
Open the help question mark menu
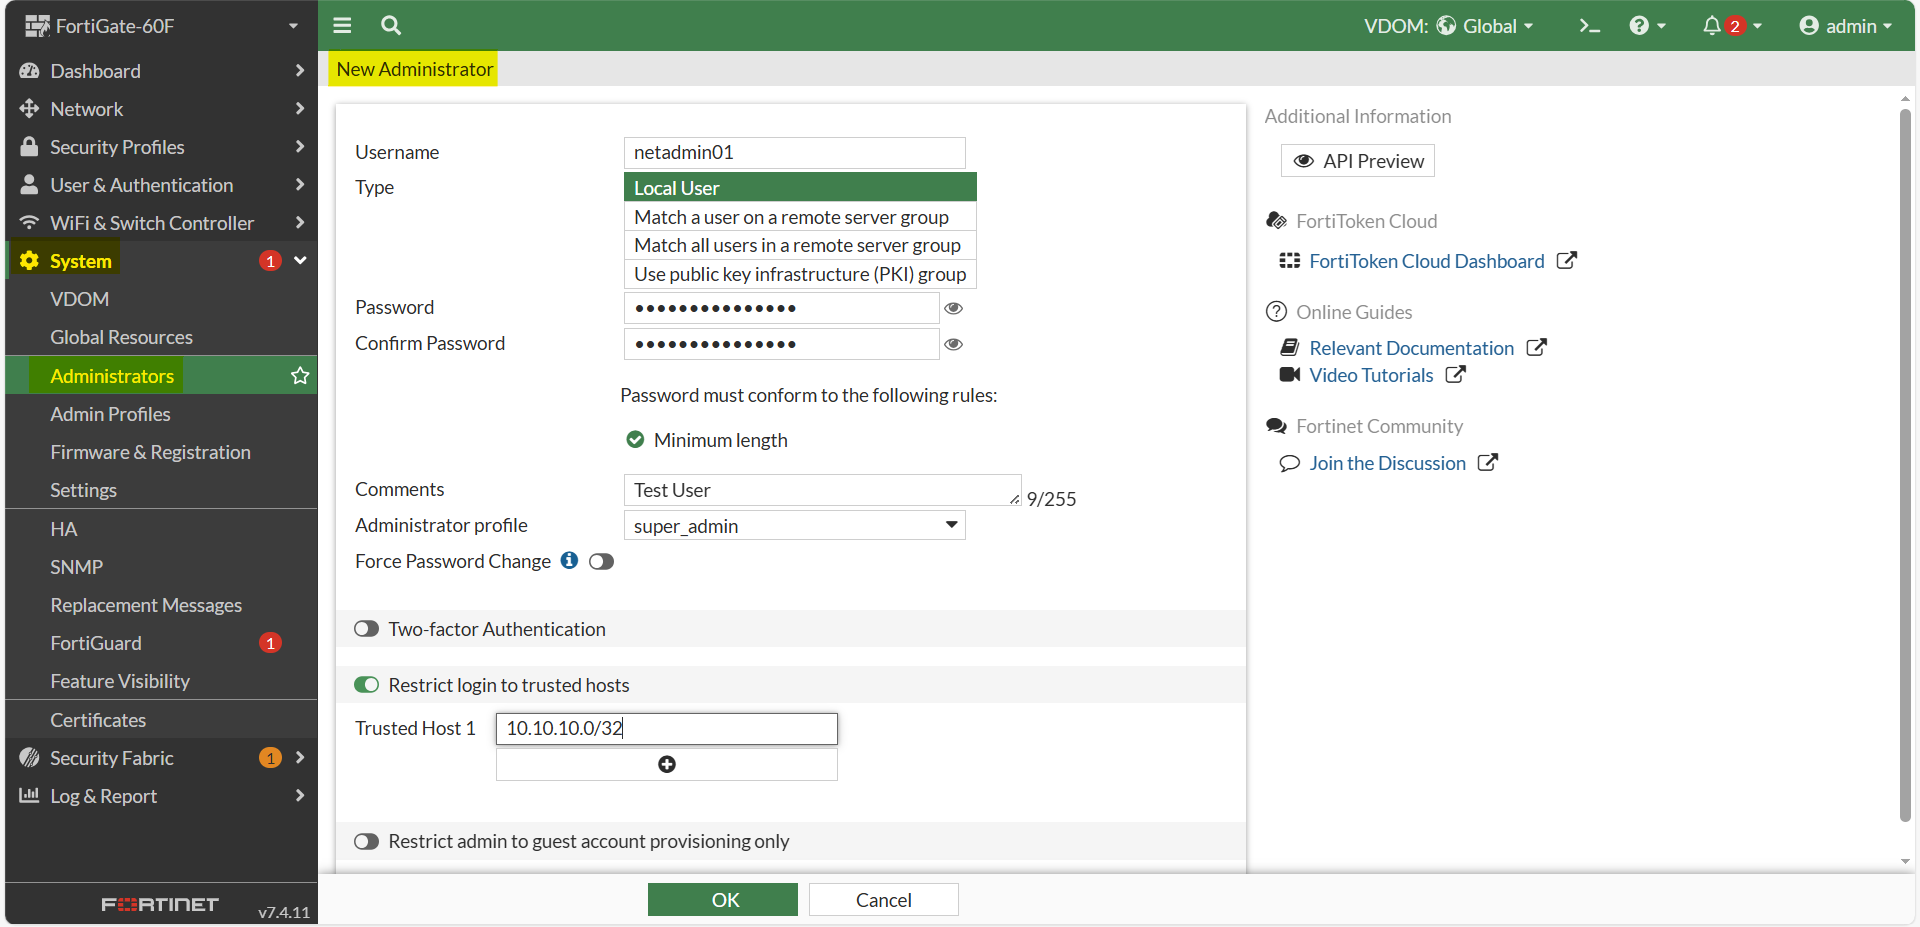tap(1647, 26)
